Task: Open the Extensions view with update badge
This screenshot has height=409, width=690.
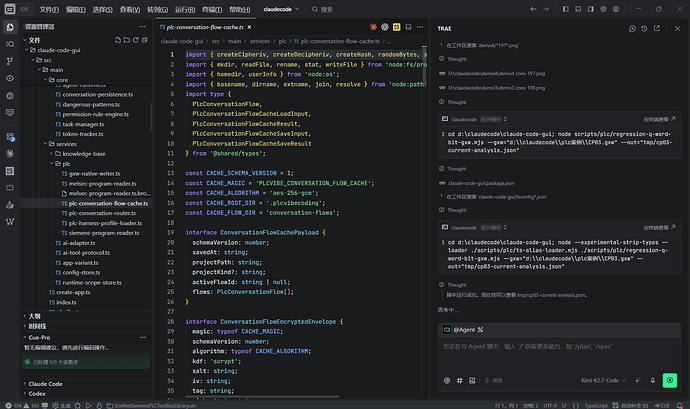Action: coord(10,137)
